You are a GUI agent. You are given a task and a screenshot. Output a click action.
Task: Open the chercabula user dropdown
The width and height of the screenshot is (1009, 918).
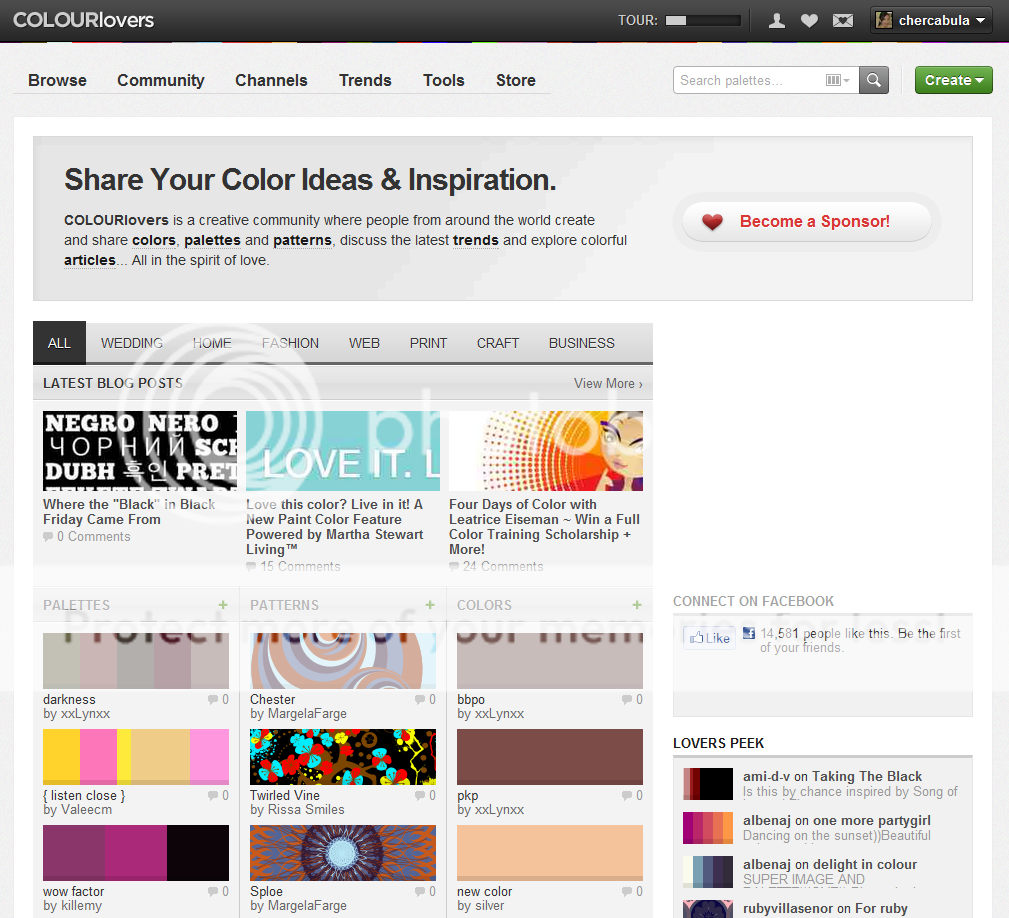tap(931, 20)
